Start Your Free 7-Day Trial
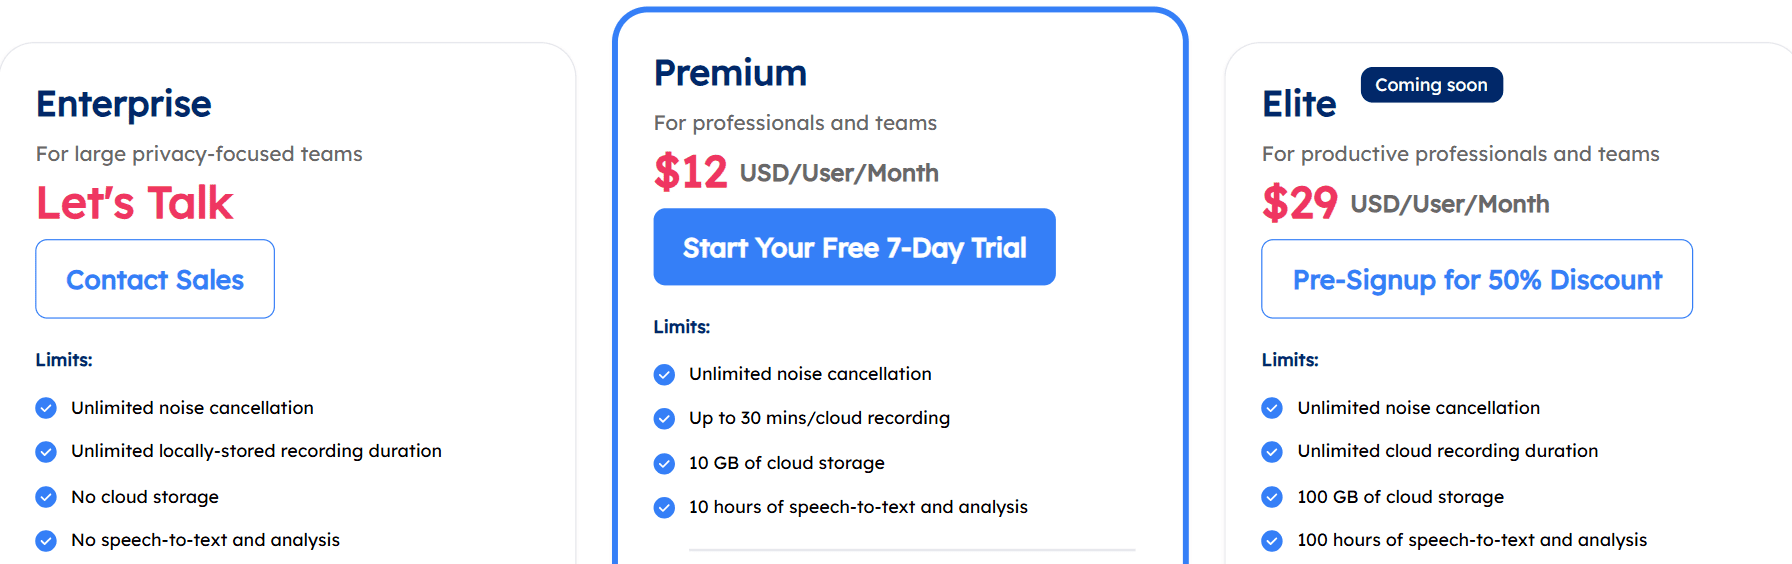The image size is (1792, 564). coord(854,247)
